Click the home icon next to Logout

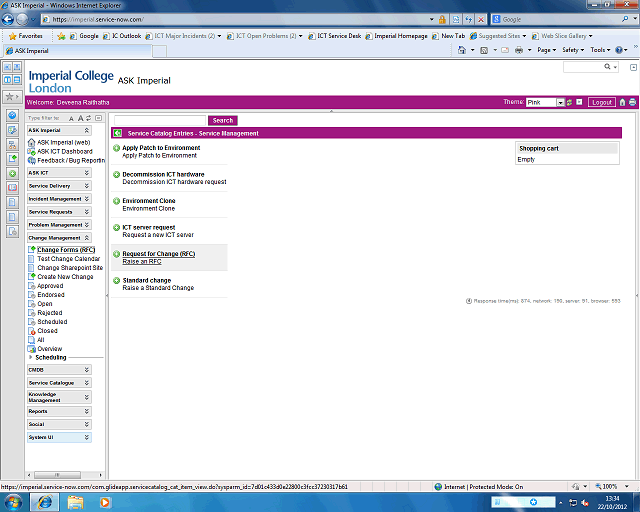coord(622,102)
